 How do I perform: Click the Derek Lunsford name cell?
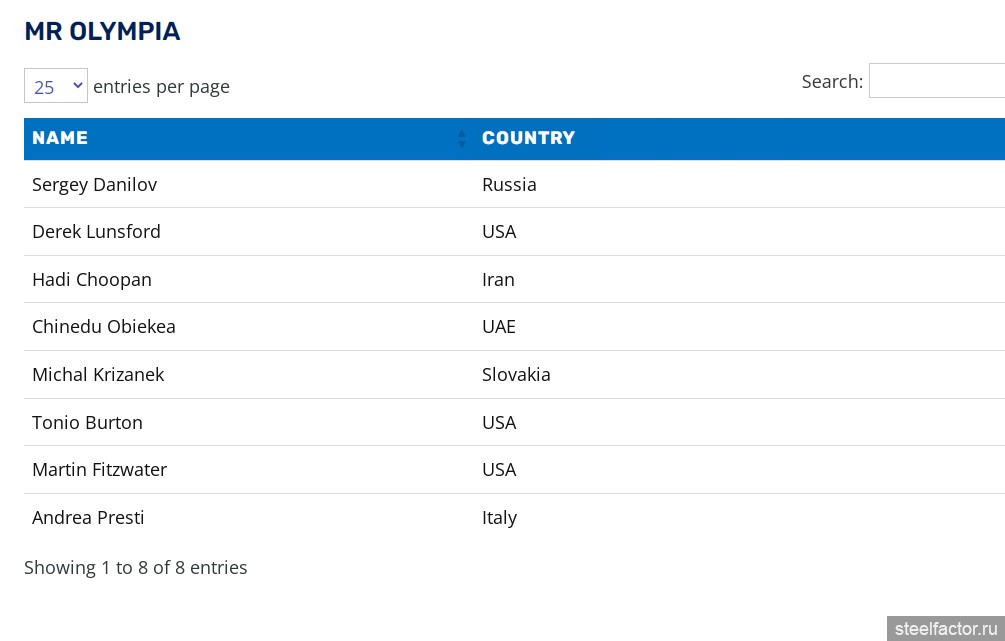pos(96,231)
